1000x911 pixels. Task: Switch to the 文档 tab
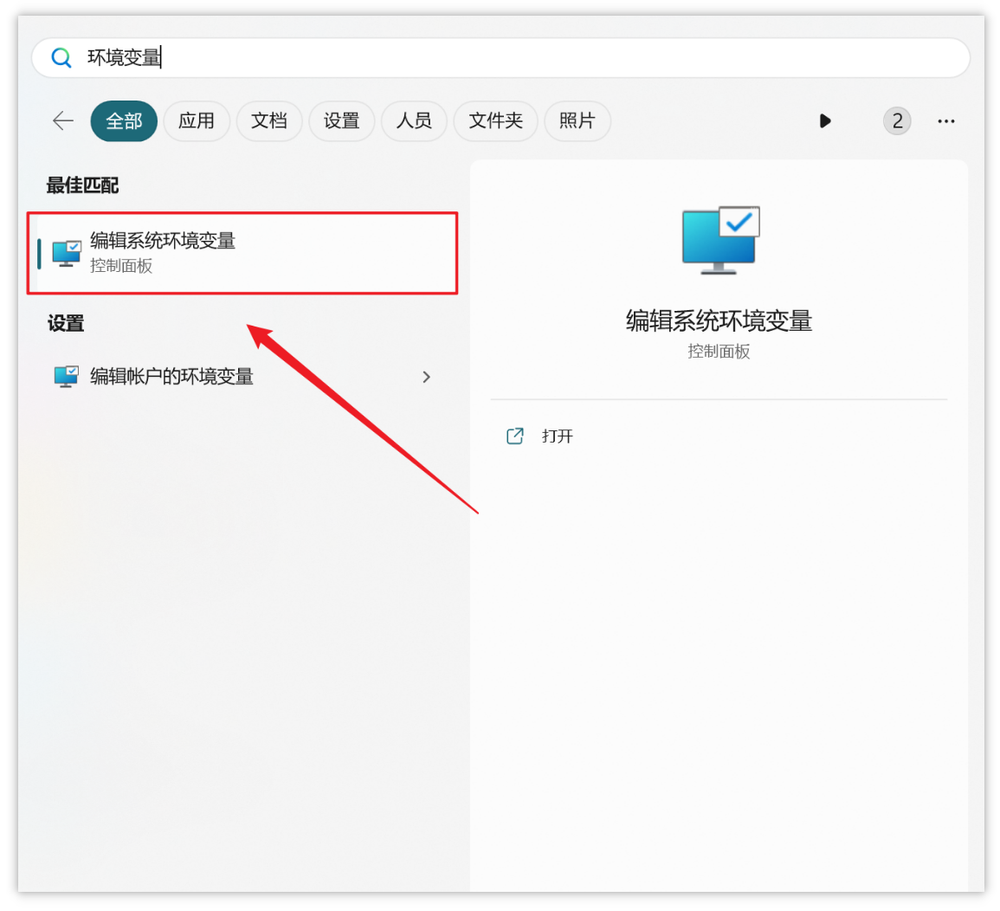point(269,120)
